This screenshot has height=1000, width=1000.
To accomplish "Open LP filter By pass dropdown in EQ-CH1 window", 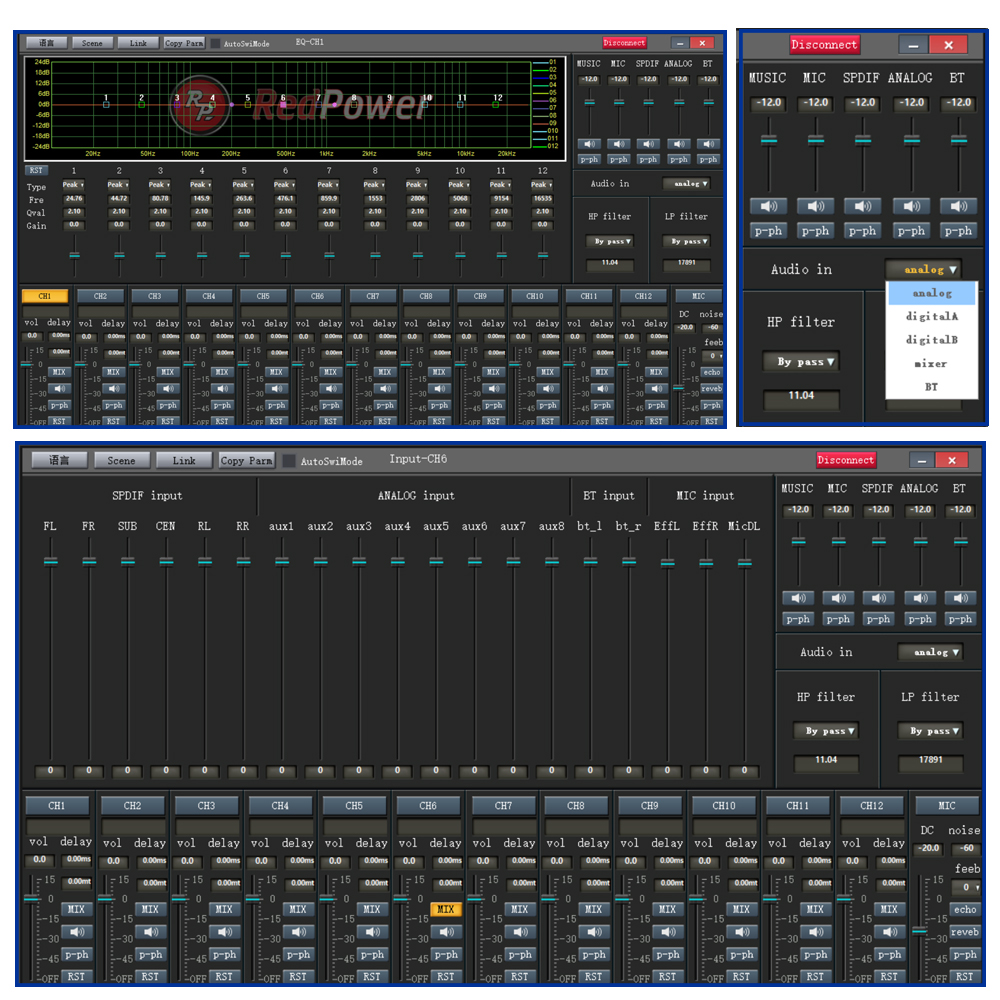I will 686,241.
